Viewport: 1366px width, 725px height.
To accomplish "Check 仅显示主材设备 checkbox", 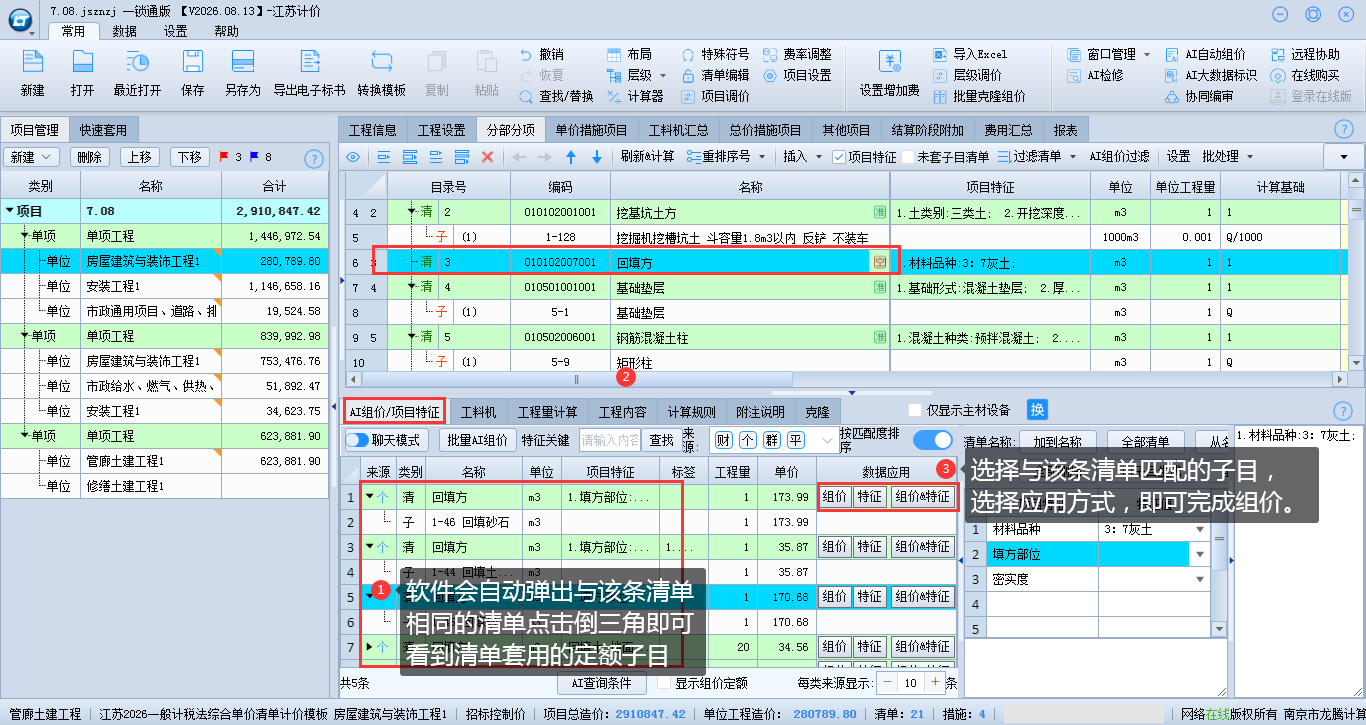I will pyautogui.click(x=914, y=410).
